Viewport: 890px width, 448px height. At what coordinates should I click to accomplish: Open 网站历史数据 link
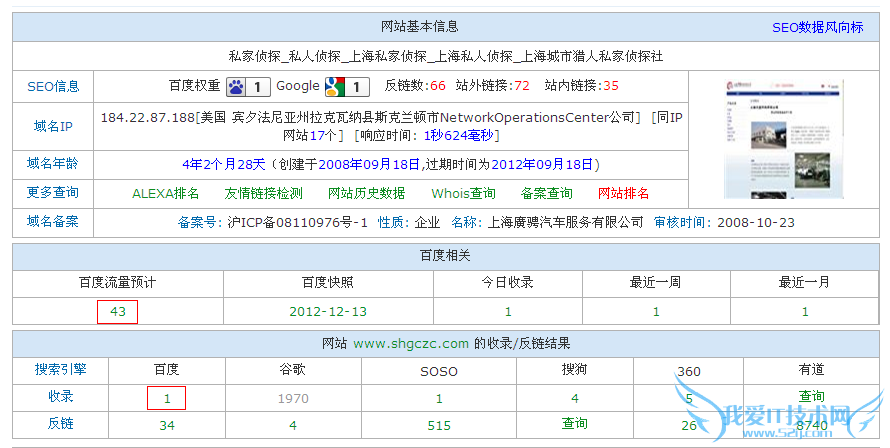[367, 194]
